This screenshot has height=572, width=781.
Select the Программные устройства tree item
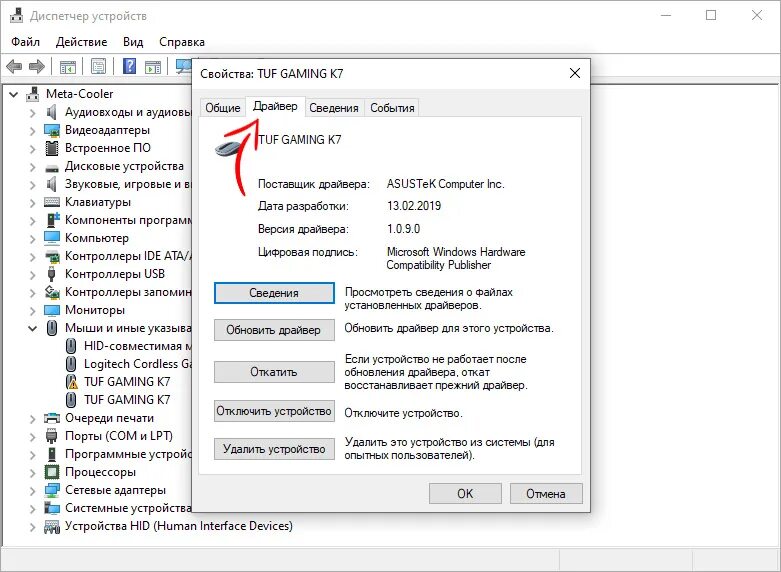click(128, 454)
